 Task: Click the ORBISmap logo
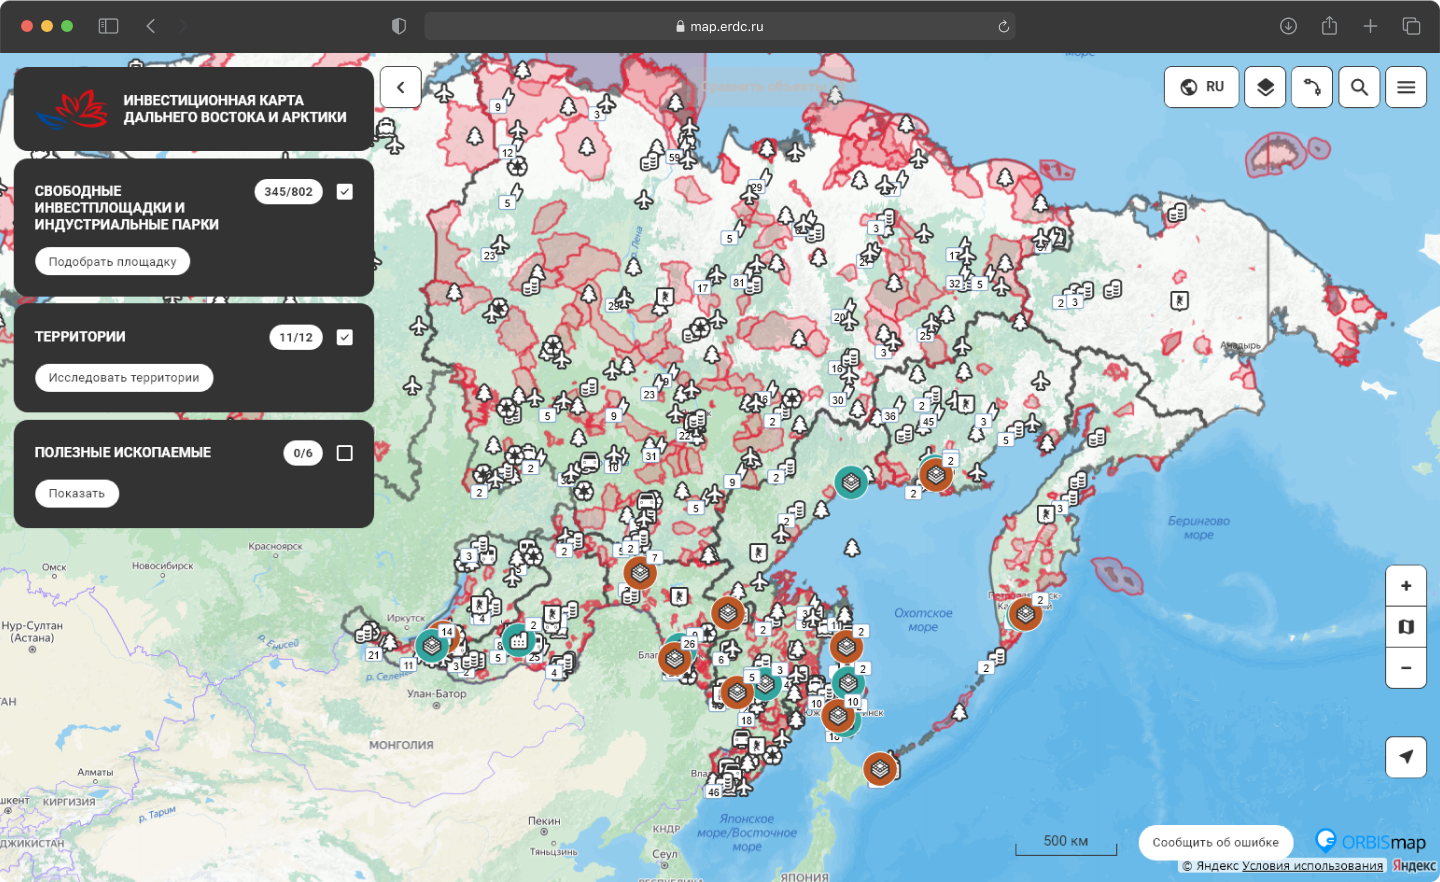pyautogui.click(x=1371, y=842)
